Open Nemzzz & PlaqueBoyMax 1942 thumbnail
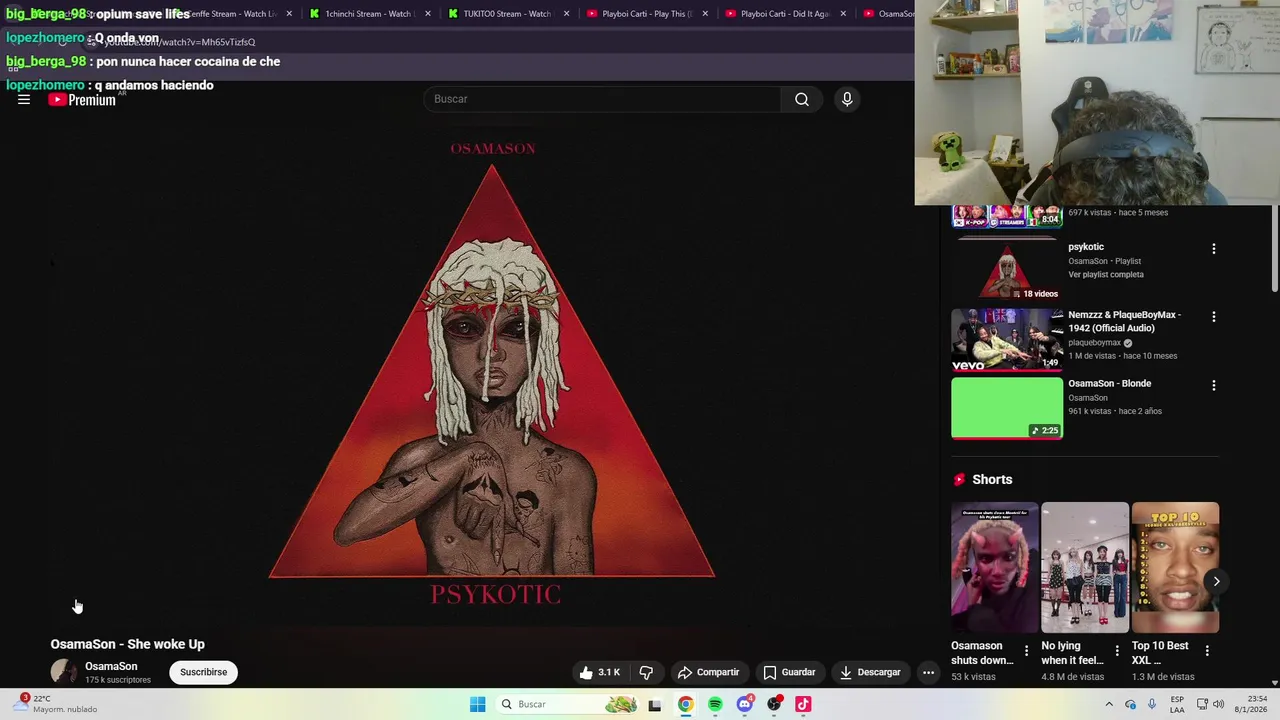The height and width of the screenshot is (720, 1280). click(1007, 340)
